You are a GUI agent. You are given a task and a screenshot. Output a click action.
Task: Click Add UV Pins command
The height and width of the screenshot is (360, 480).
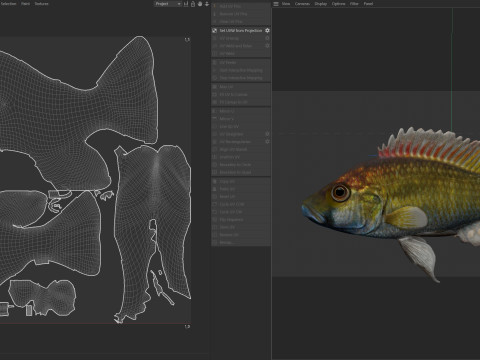coord(241,6)
